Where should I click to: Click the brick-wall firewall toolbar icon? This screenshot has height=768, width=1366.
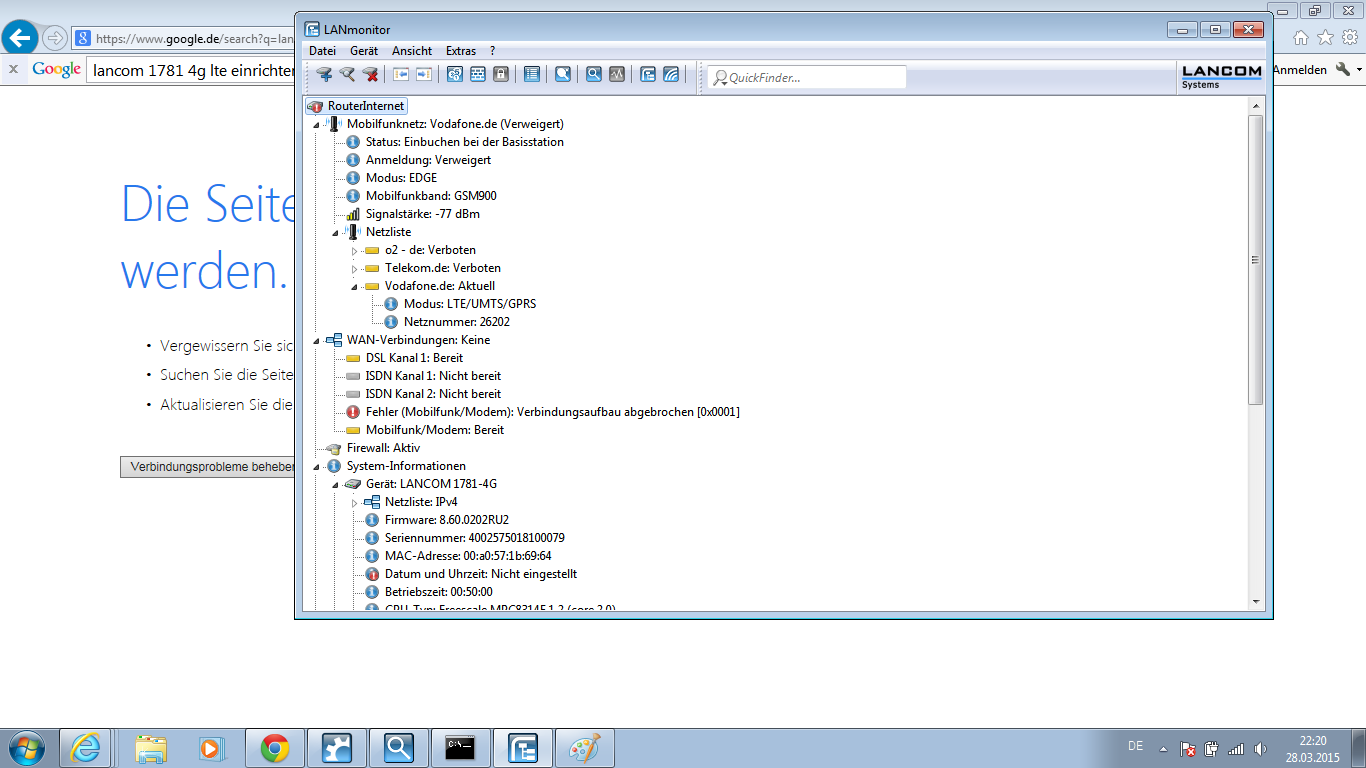478,74
